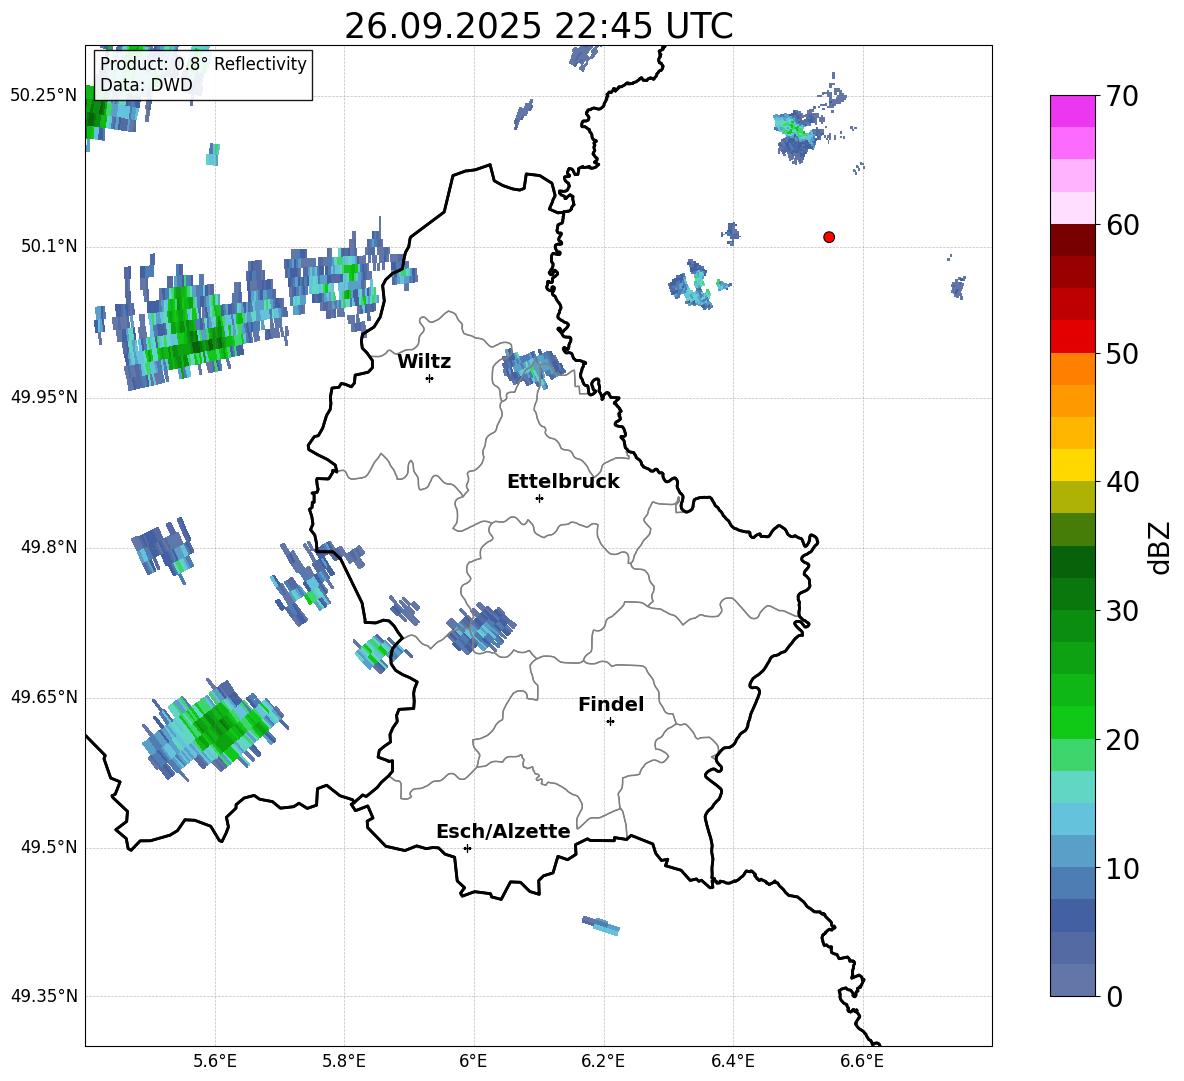Click the 49.5°N latitude label
This screenshot has height=1081, width=1184.
click(x=49, y=847)
